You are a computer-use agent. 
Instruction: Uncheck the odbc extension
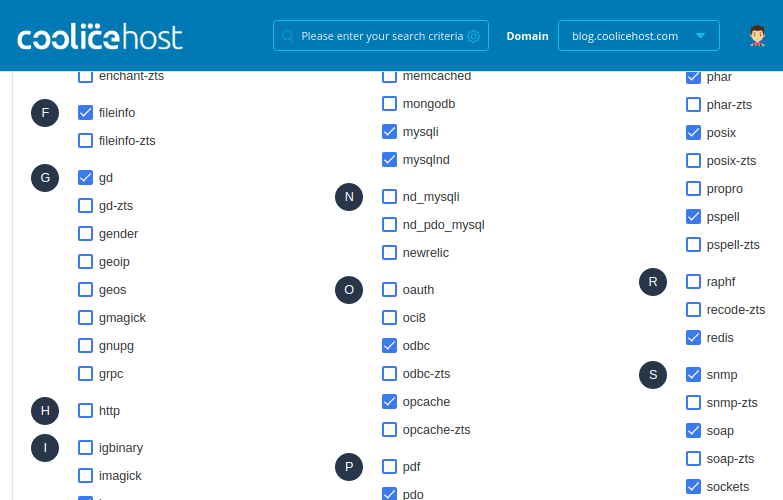tap(390, 346)
